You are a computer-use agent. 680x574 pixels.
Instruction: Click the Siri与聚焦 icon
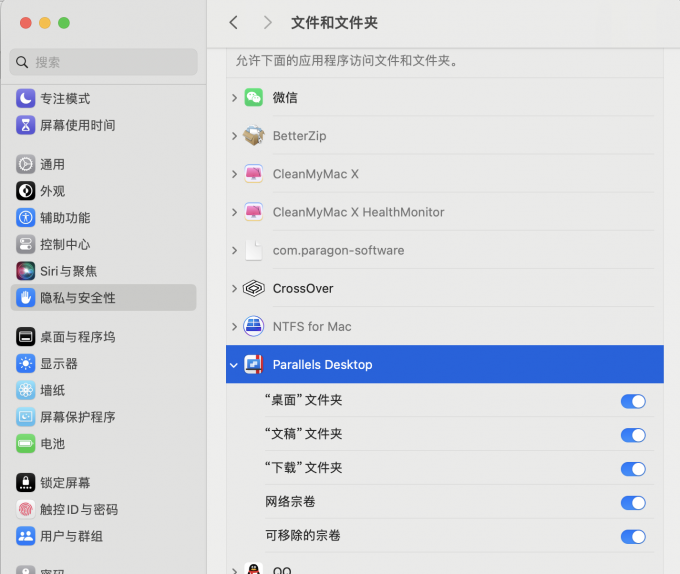(26, 271)
